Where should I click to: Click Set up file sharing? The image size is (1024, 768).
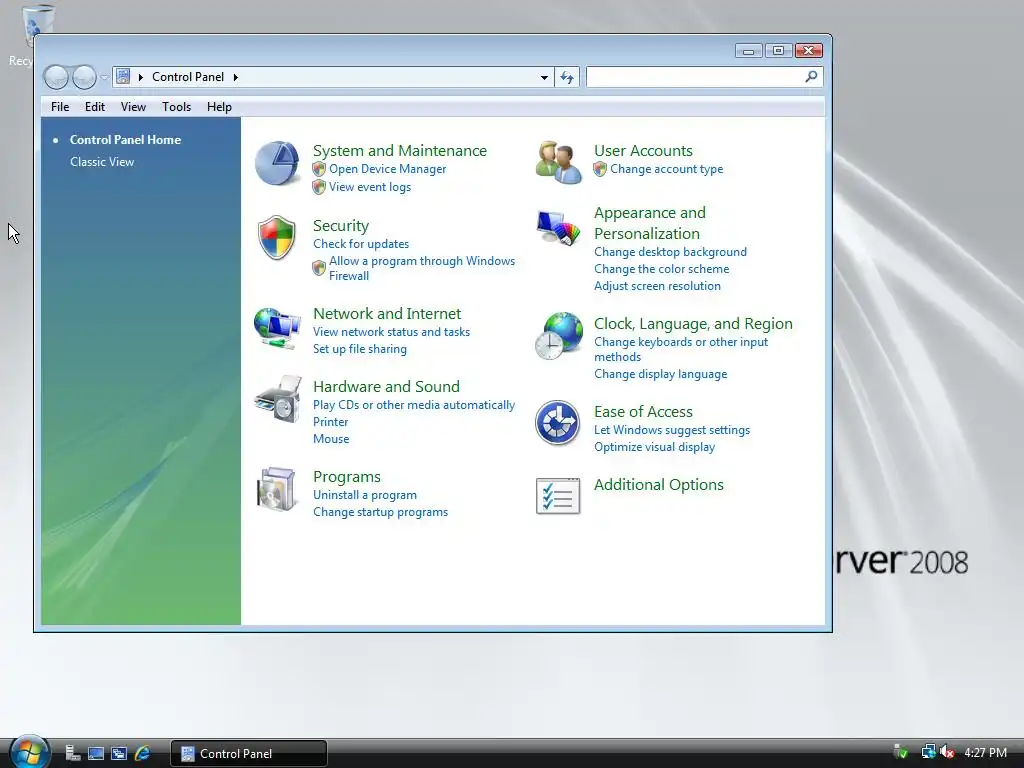coord(360,349)
